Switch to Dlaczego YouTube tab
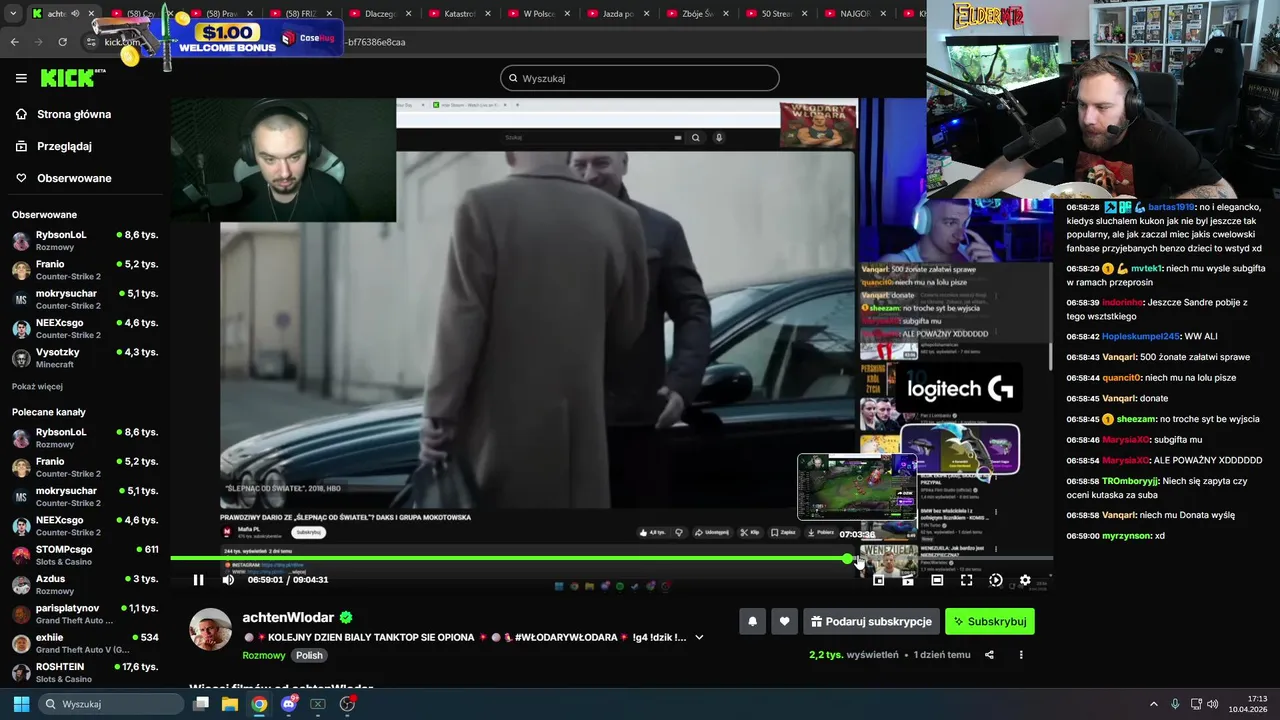This screenshot has width=1280, height=720. 380,14
